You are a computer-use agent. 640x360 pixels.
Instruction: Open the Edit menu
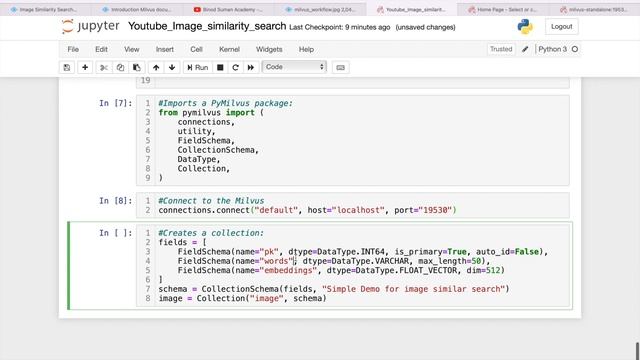click(x=101, y=49)
